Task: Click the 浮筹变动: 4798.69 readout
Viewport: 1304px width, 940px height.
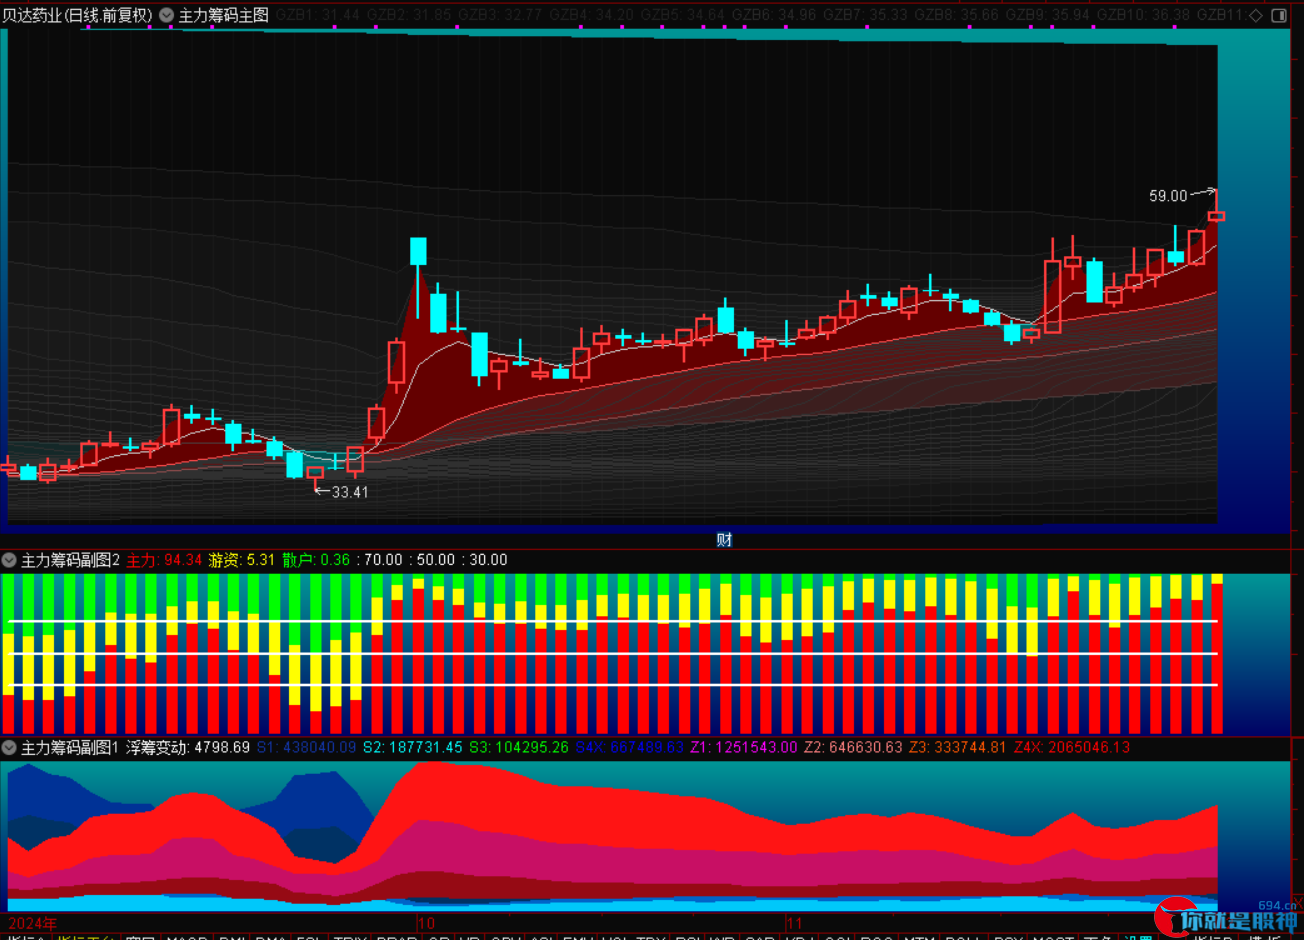Action: (x=188, y=747)
